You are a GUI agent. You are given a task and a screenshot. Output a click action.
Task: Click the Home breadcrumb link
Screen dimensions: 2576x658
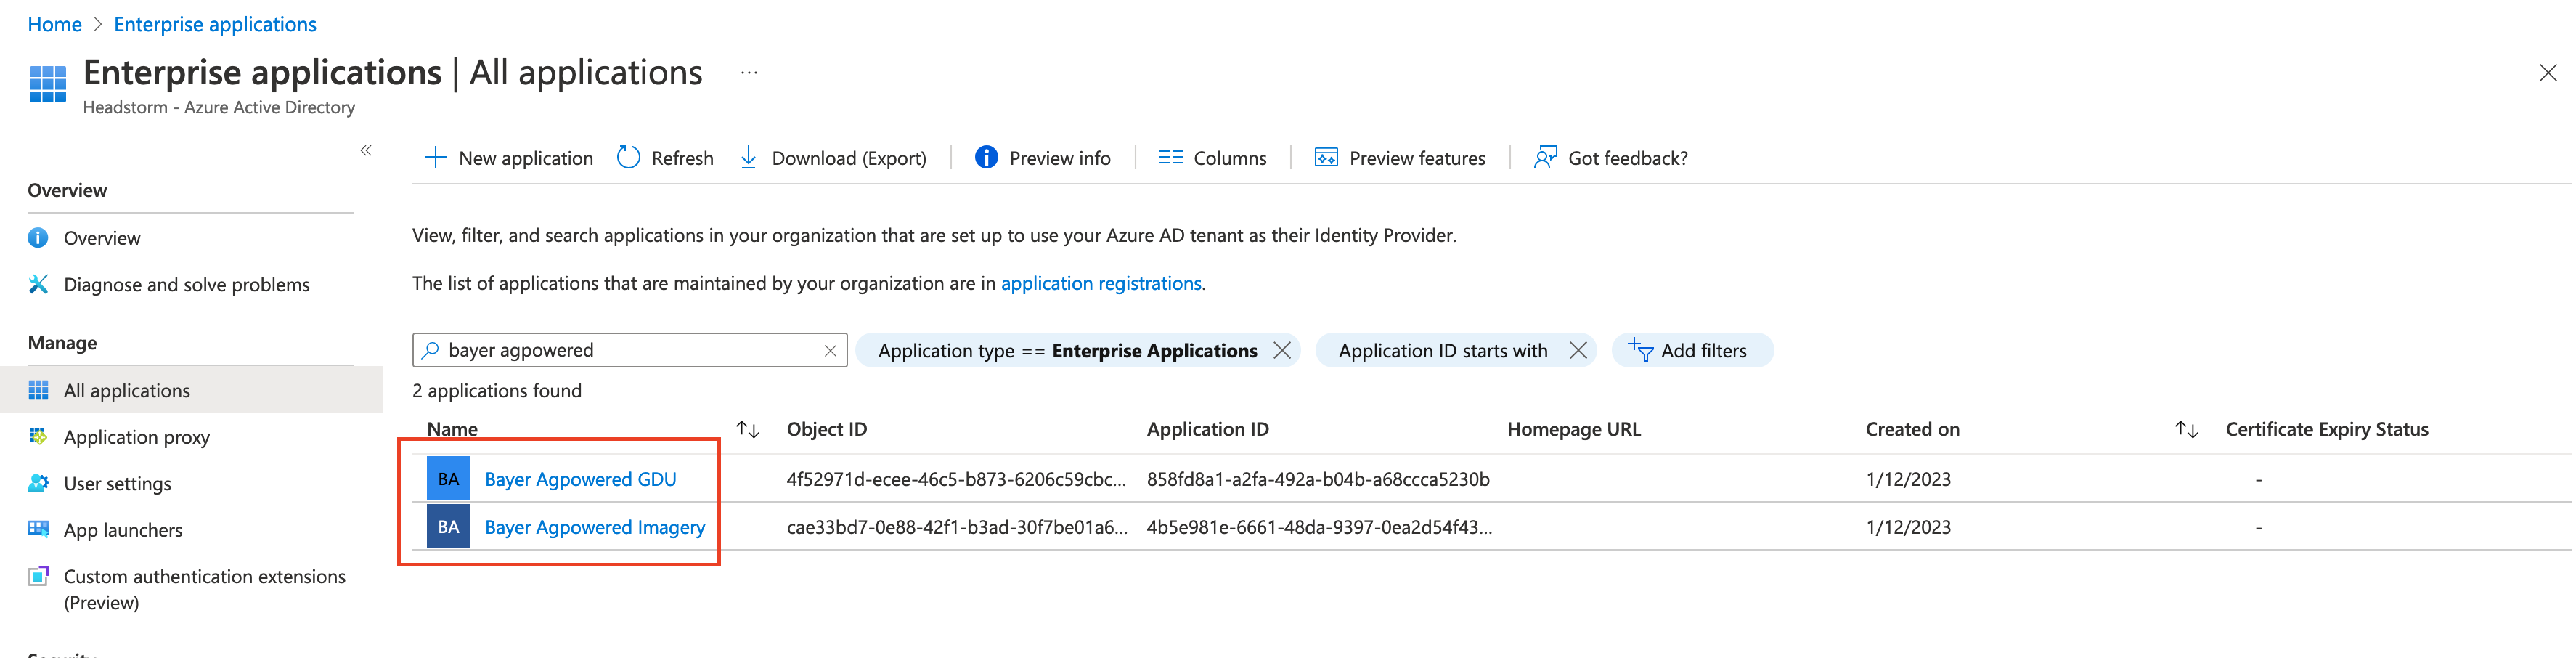tap(54, 24)
